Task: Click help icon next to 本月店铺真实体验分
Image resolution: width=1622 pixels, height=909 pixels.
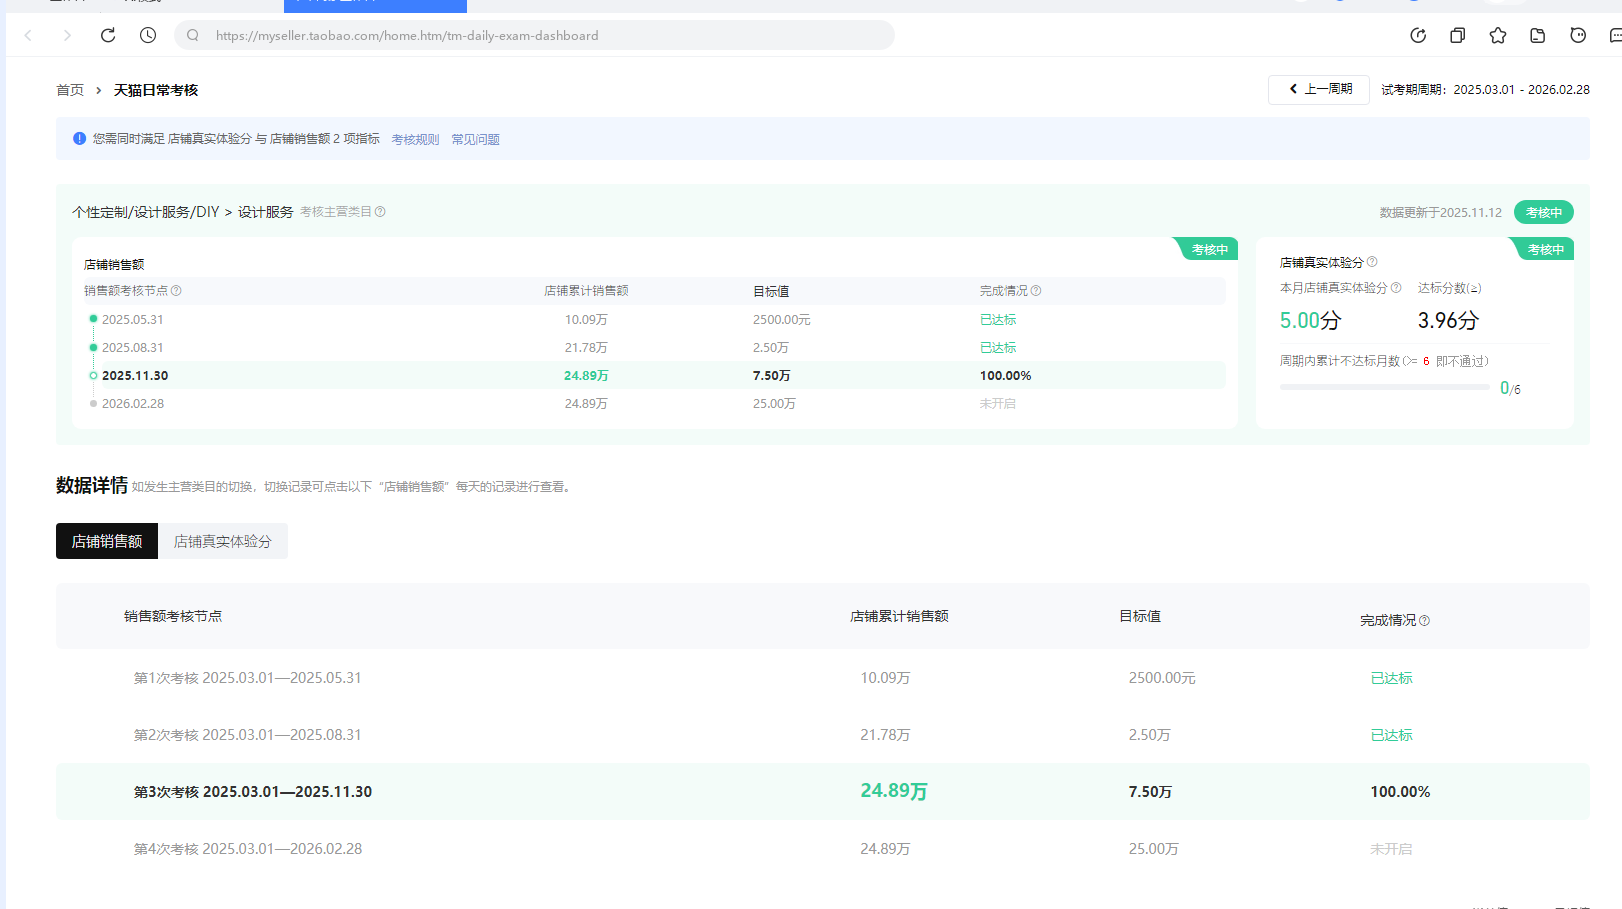Action: pos(1396,288)
